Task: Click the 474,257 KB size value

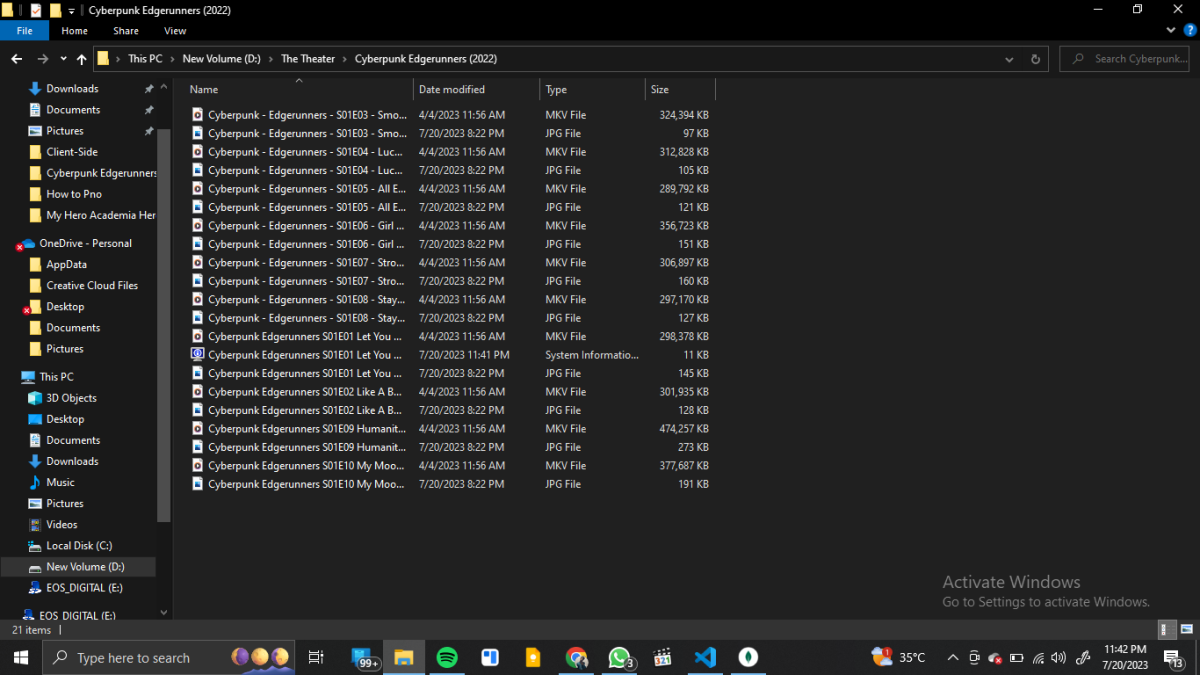Action: coord(682,429)
